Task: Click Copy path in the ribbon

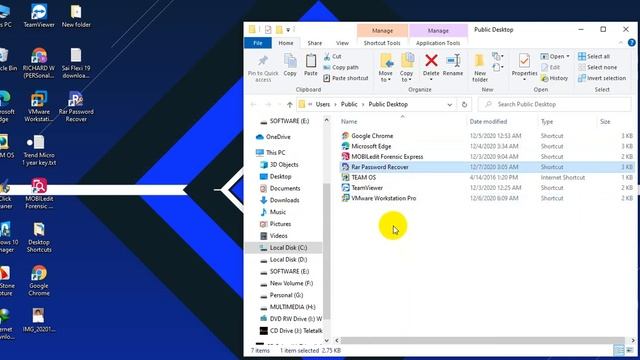Action: (x=341, y=67)
